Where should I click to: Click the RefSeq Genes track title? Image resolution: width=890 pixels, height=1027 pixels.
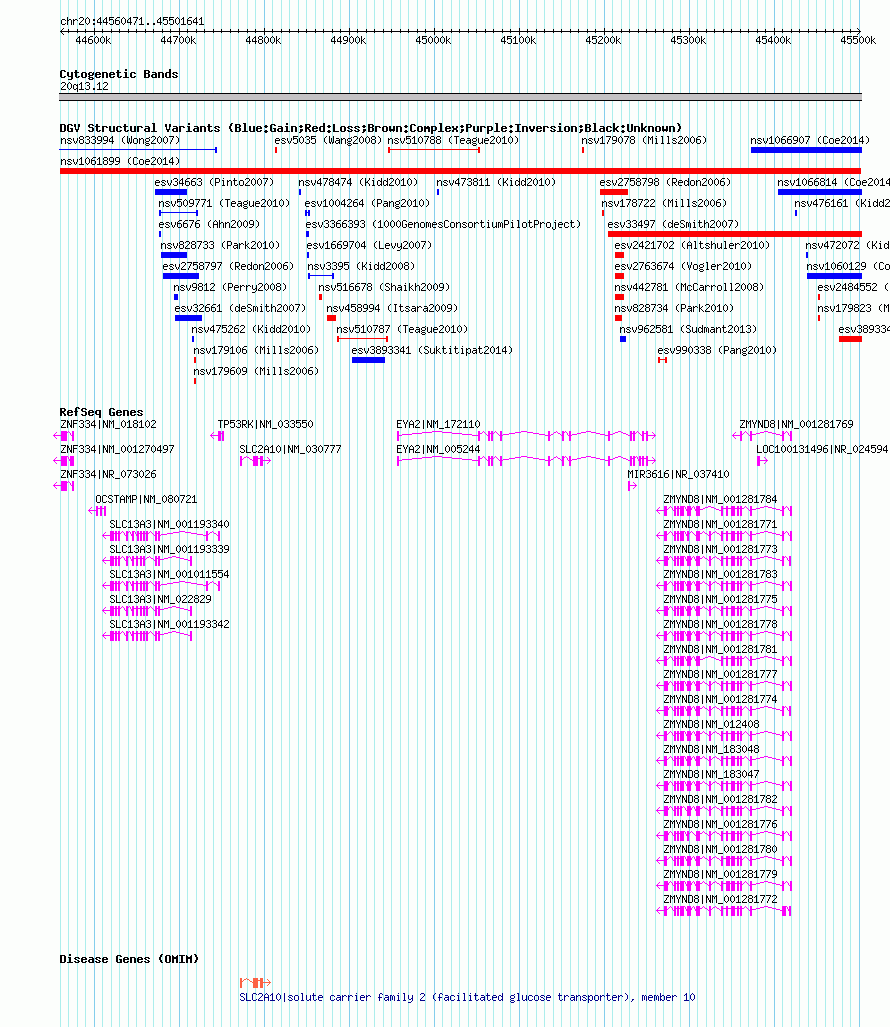[x=102, y=412]
